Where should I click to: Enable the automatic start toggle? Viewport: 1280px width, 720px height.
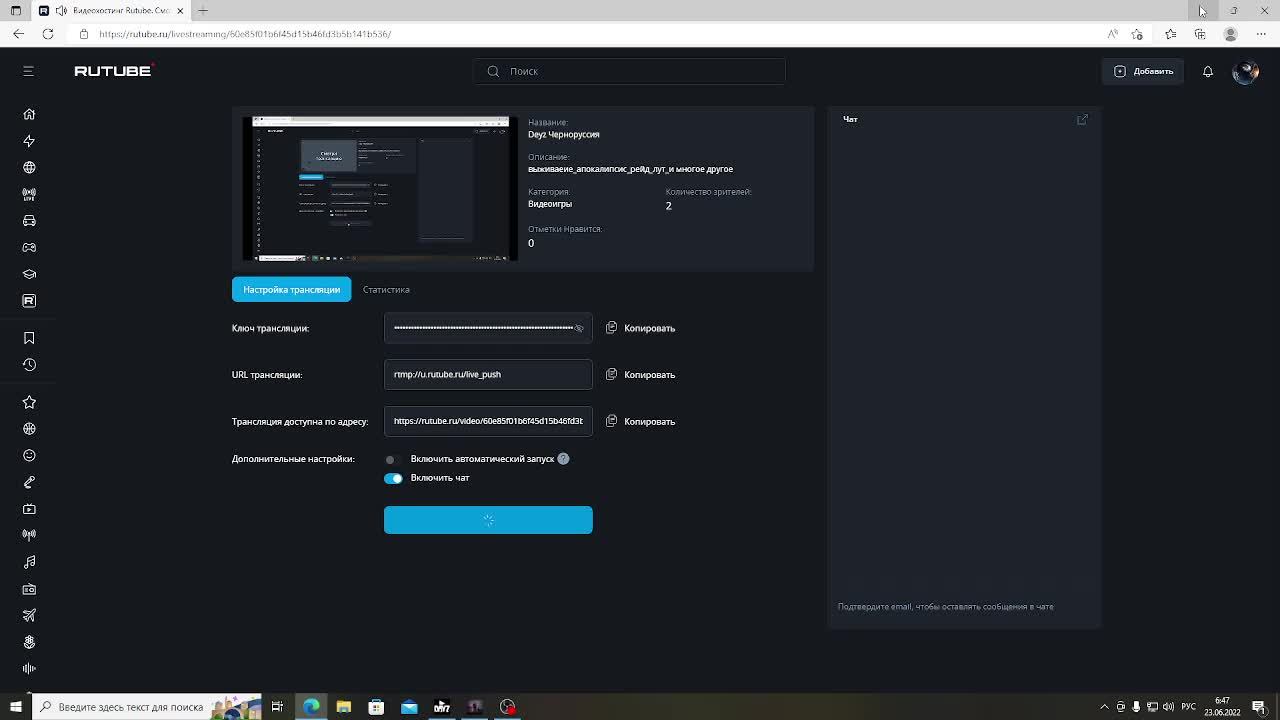[x=393, y=459]
